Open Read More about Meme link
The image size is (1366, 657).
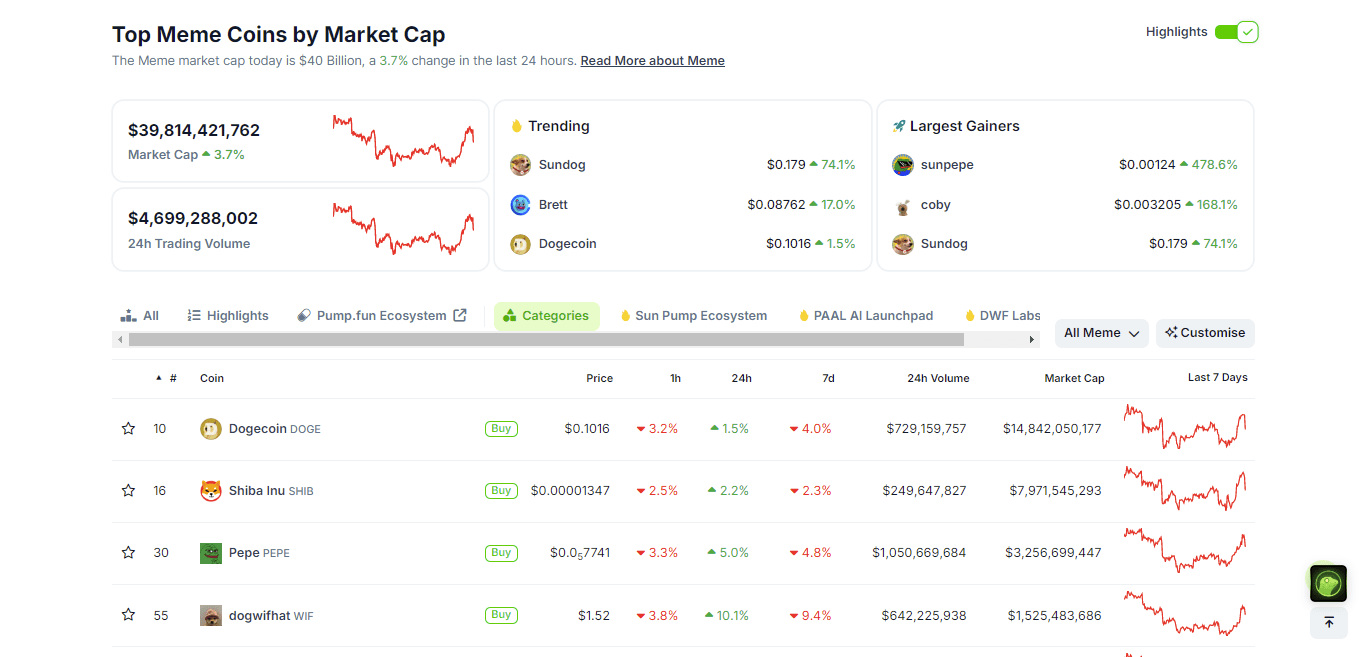[652, 61]
